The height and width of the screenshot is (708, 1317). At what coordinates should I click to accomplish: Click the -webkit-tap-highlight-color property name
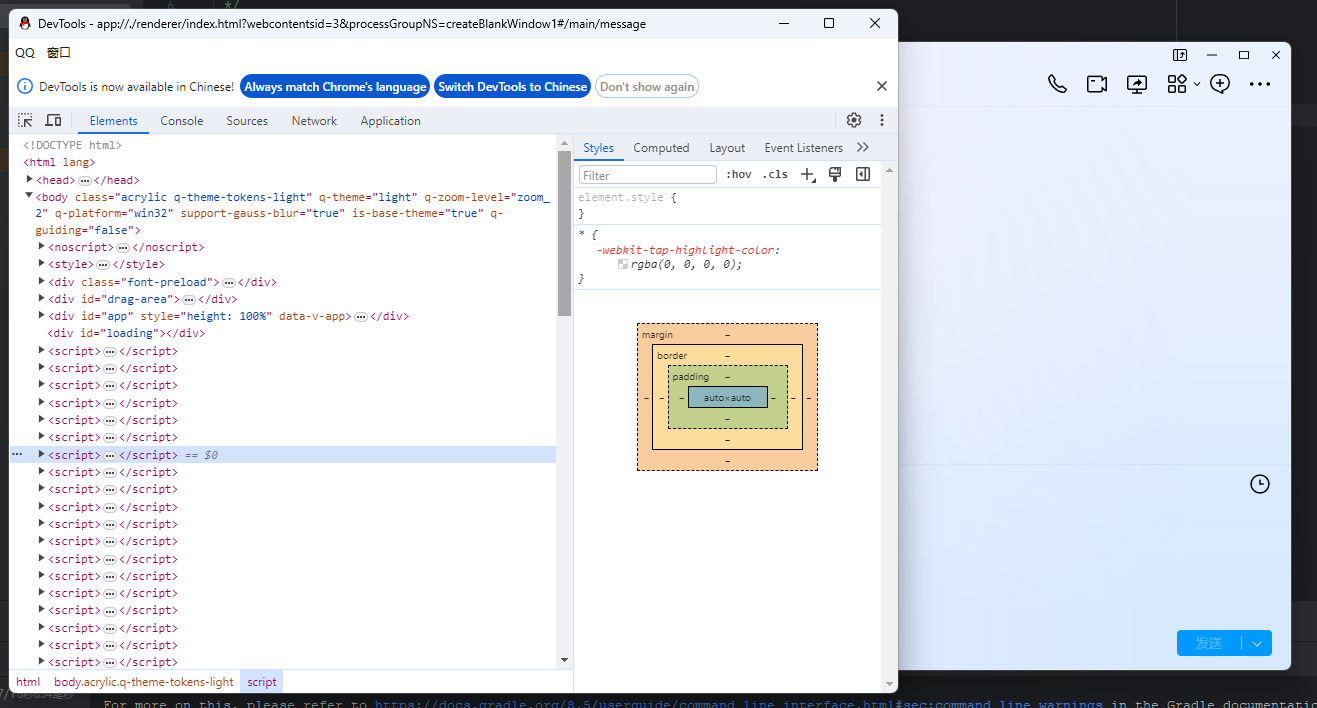(x=687, y=250)
